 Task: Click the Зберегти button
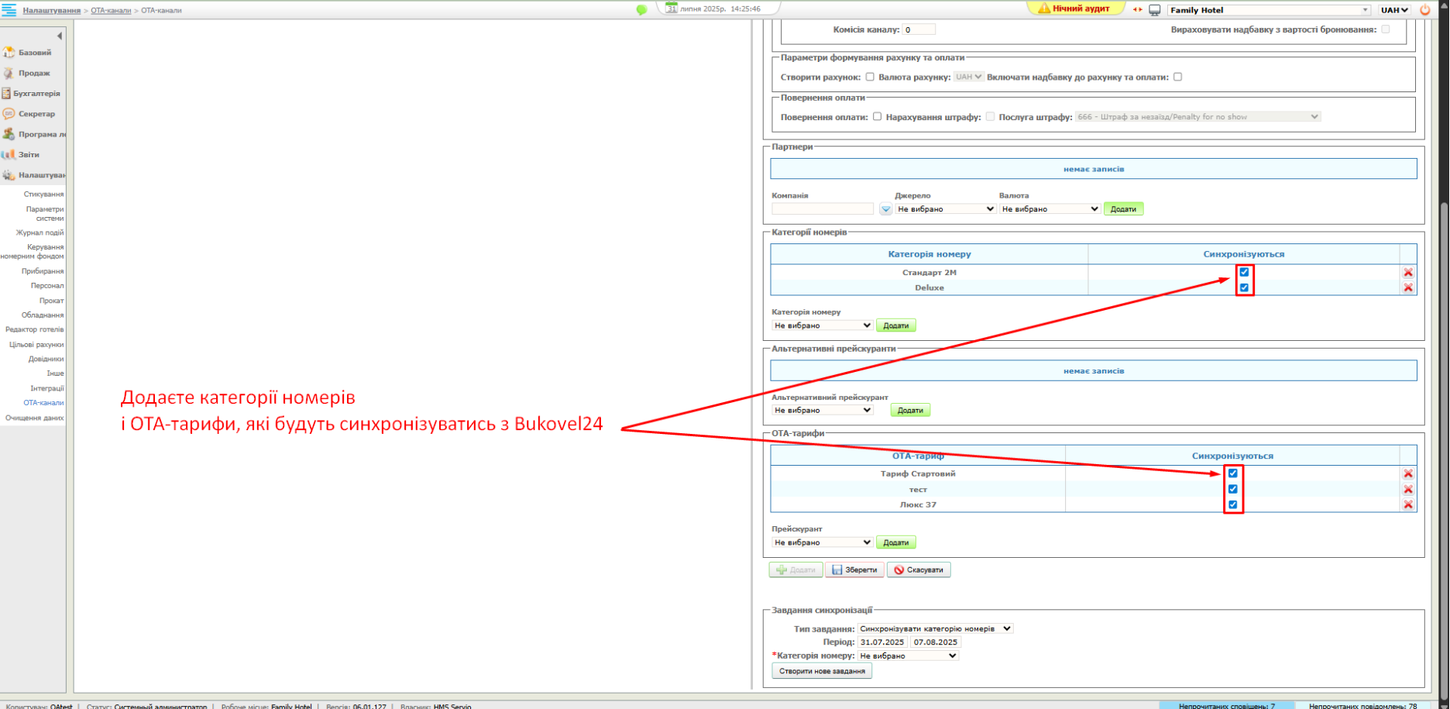(x=855, y=568)
